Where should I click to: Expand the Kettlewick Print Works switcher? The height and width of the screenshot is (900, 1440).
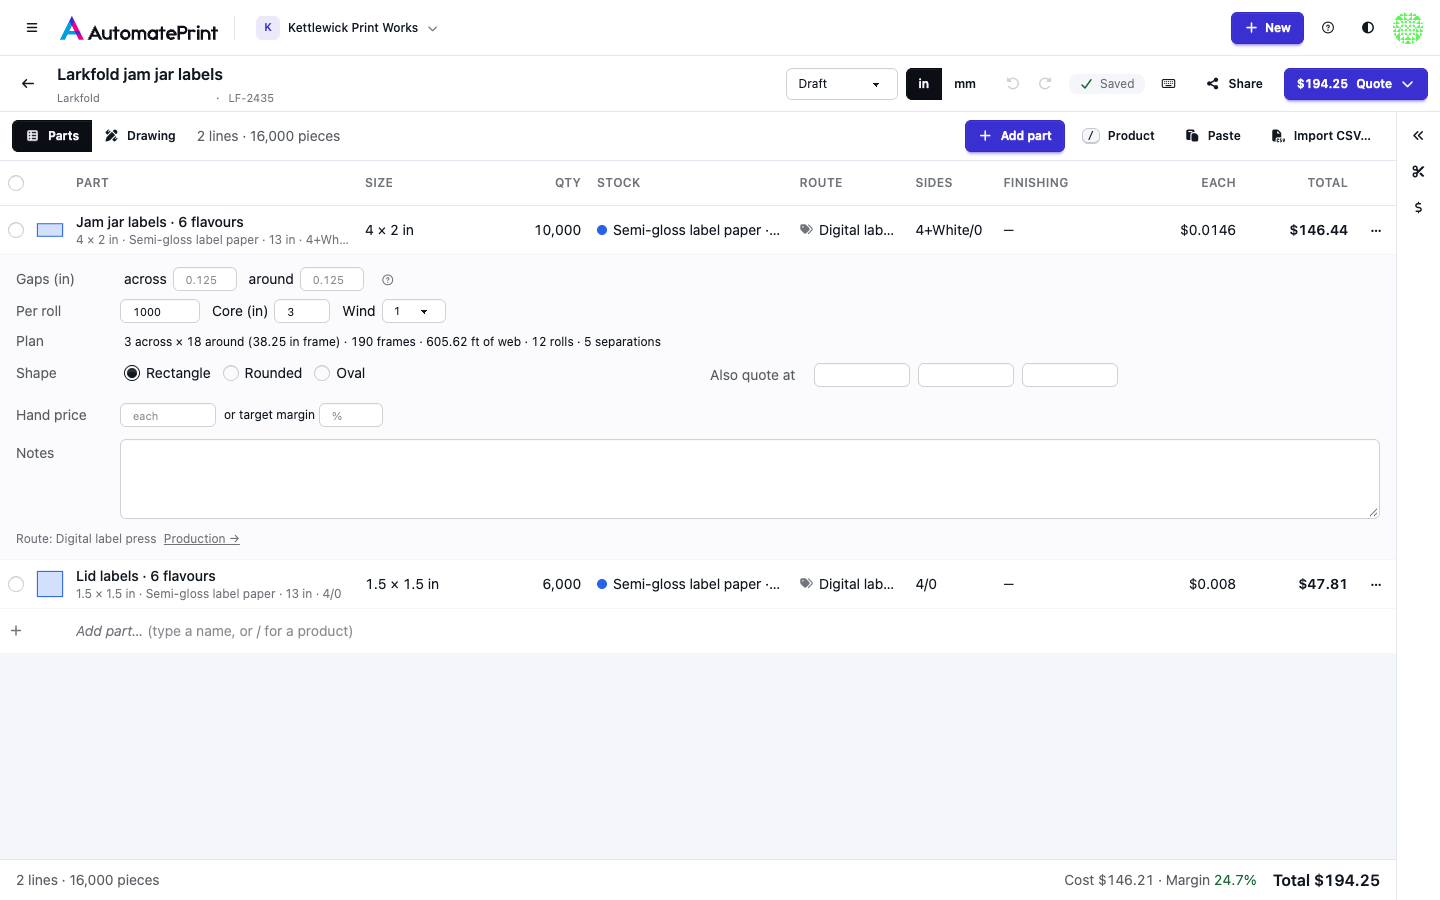[347, 28]
